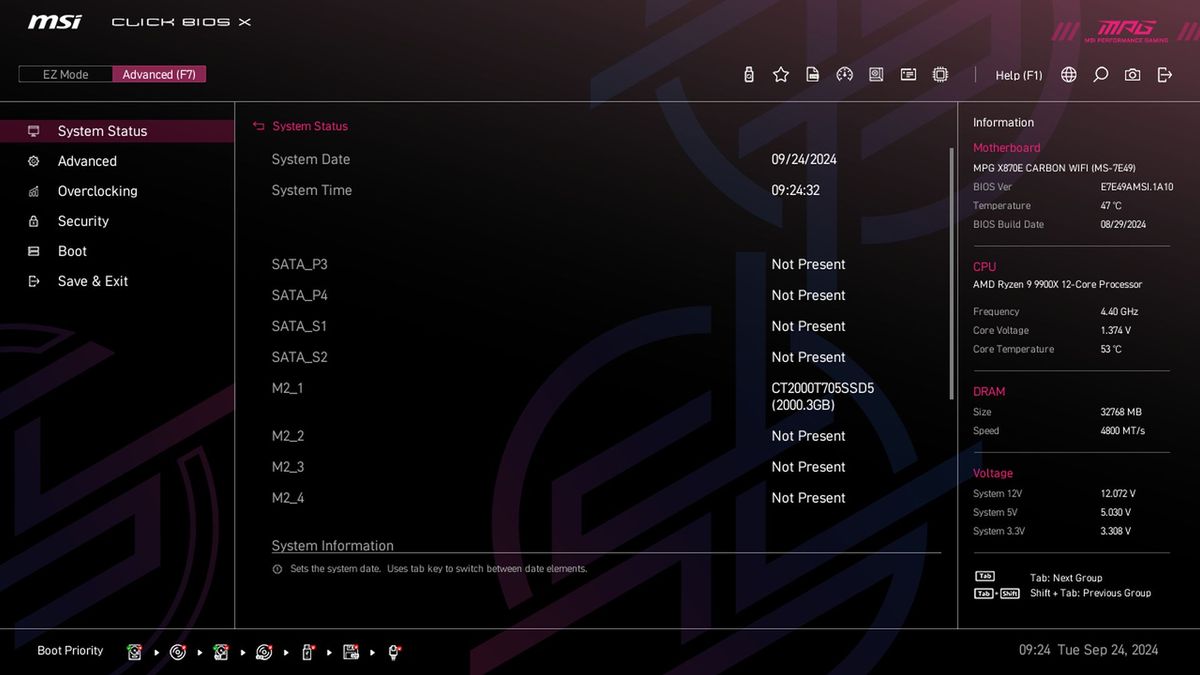Click the Tab key hint icon
Image resolution: width=1200 pixels, height=675 pixels.
click(985, 577)
